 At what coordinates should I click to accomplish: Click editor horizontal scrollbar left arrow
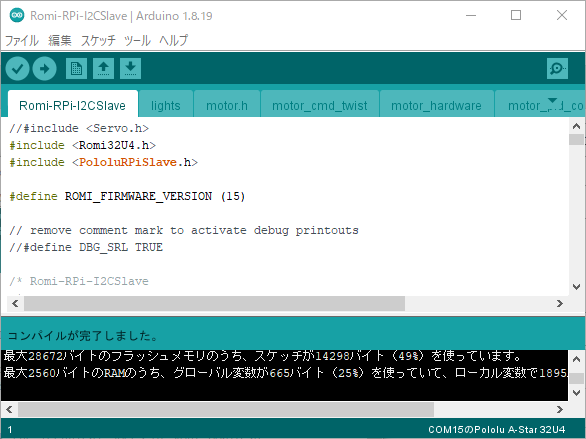[15, 303]
